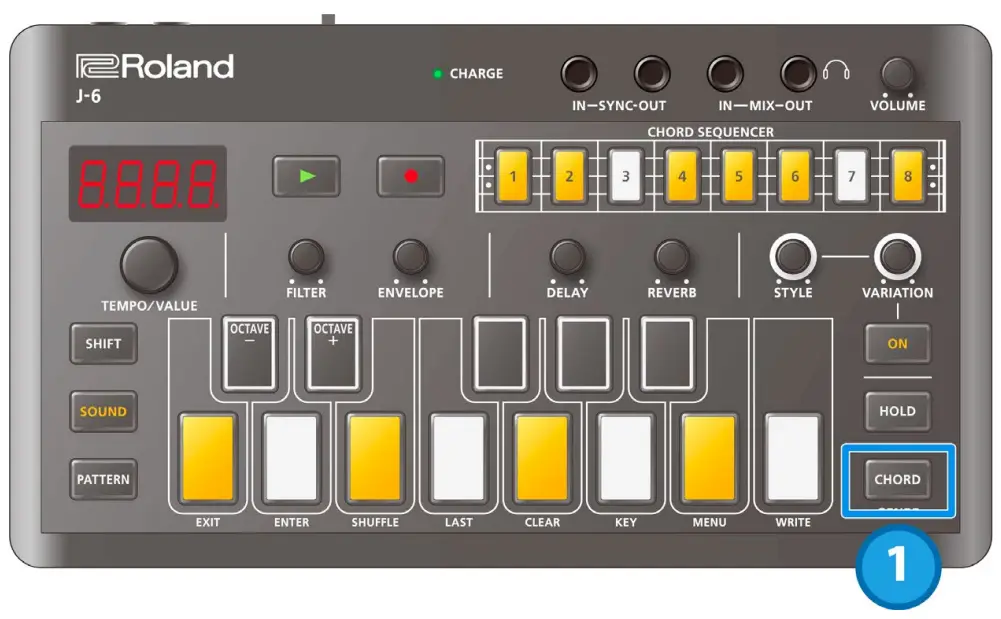Turn the FILTER knob
Viewport: 1001px width, 619px height.
(306, 258)
